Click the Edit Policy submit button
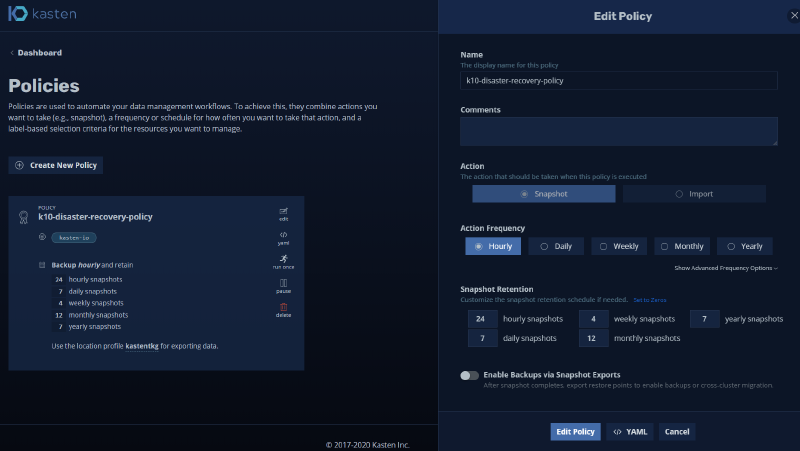This screenshot has height=451, width=800. (x=576, y=432)
